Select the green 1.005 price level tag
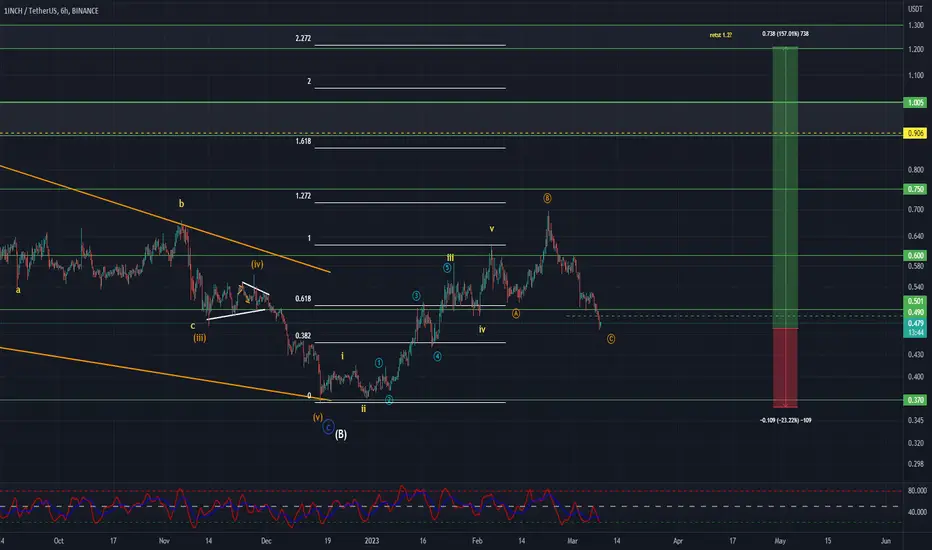 915,102
